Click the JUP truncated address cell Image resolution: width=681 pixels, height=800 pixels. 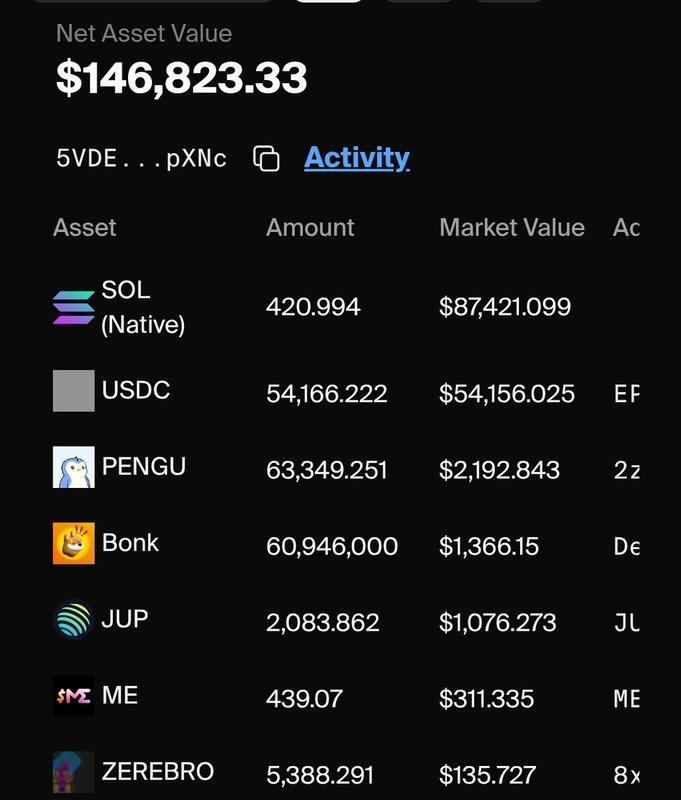627,622
